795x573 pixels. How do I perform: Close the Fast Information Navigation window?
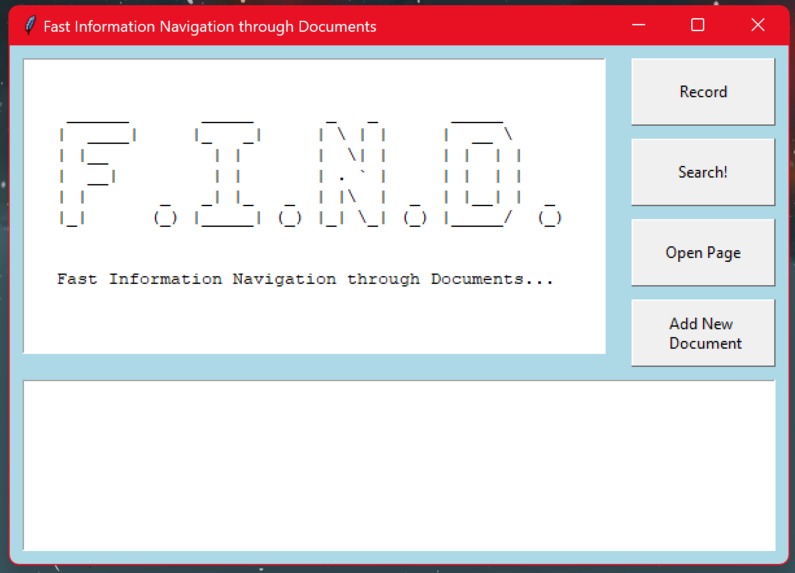coord(757,25)
